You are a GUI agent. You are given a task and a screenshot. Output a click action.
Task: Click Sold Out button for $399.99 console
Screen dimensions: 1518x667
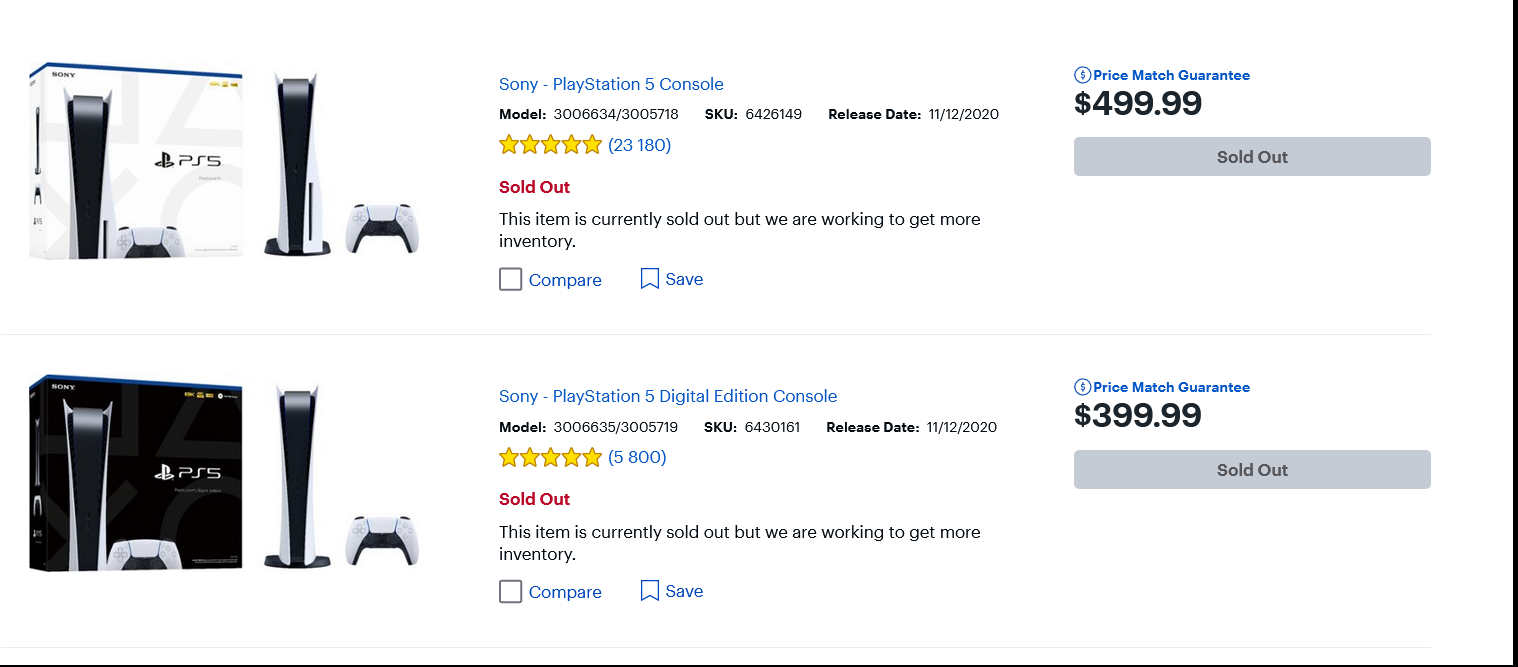1252,470
